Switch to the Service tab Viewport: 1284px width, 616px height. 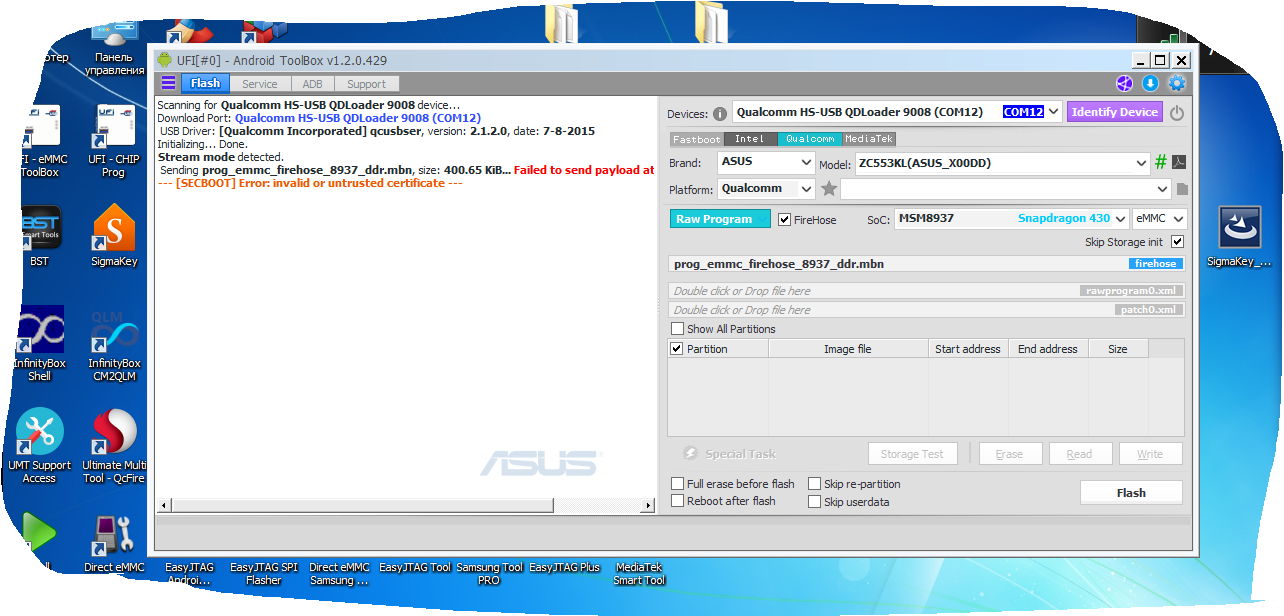click(260, 84)
